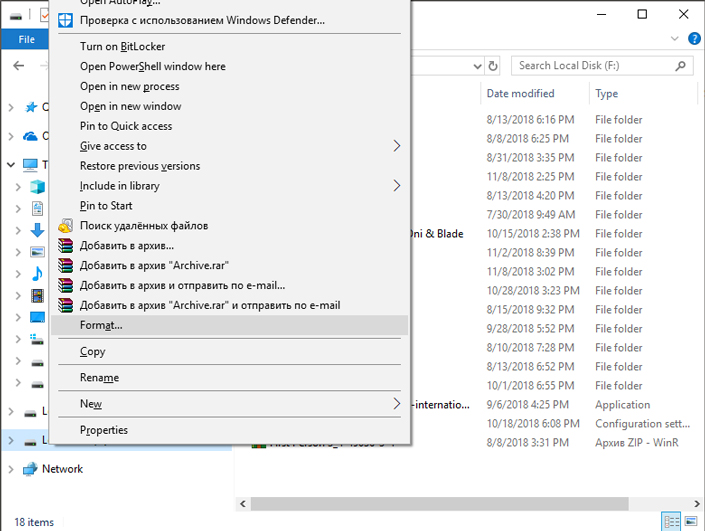Screen dimensions: 705x531
Task: Click the deleted files search icon
Action: [65, 226]
